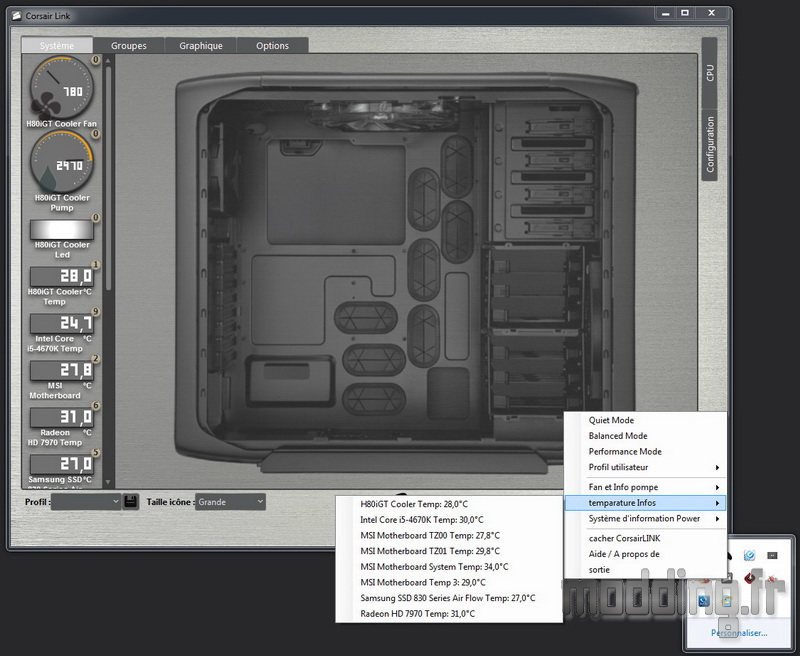Click the H80iGT Cooler Temp 28,0 display
Screen dimensions: 800x656
point(62,276)
